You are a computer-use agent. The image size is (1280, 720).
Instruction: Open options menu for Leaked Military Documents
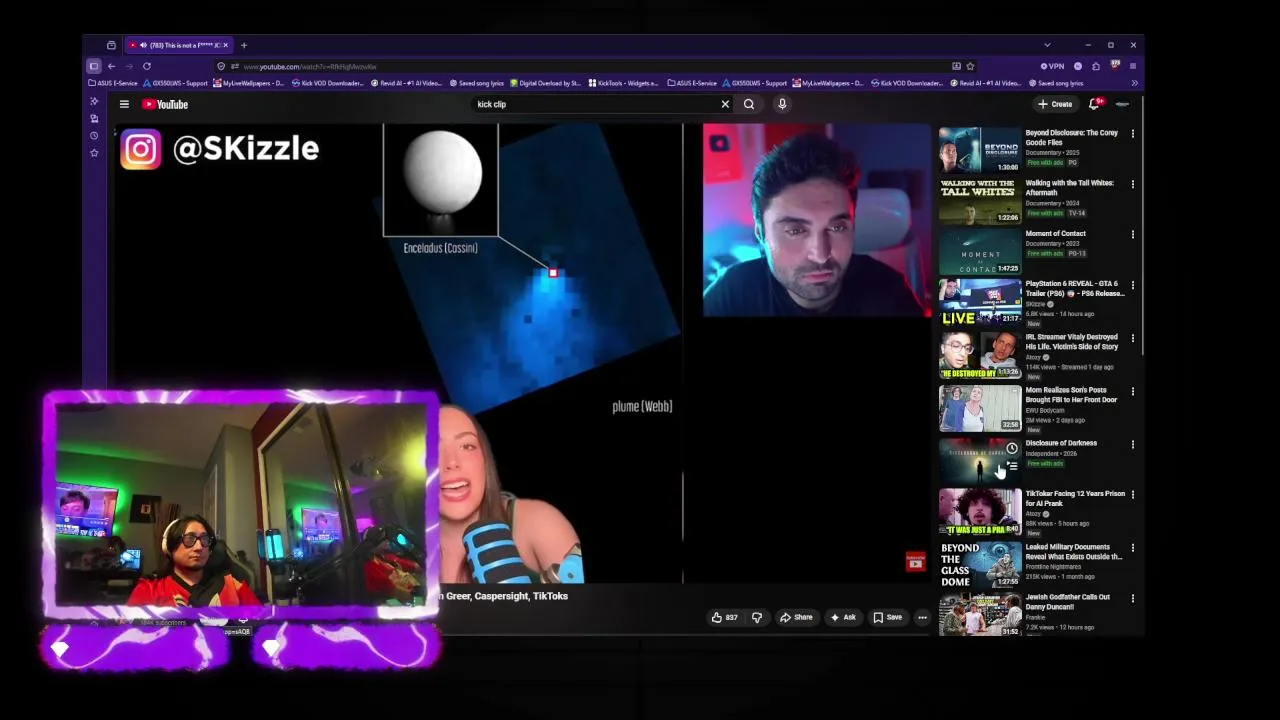click(1133, 548)
